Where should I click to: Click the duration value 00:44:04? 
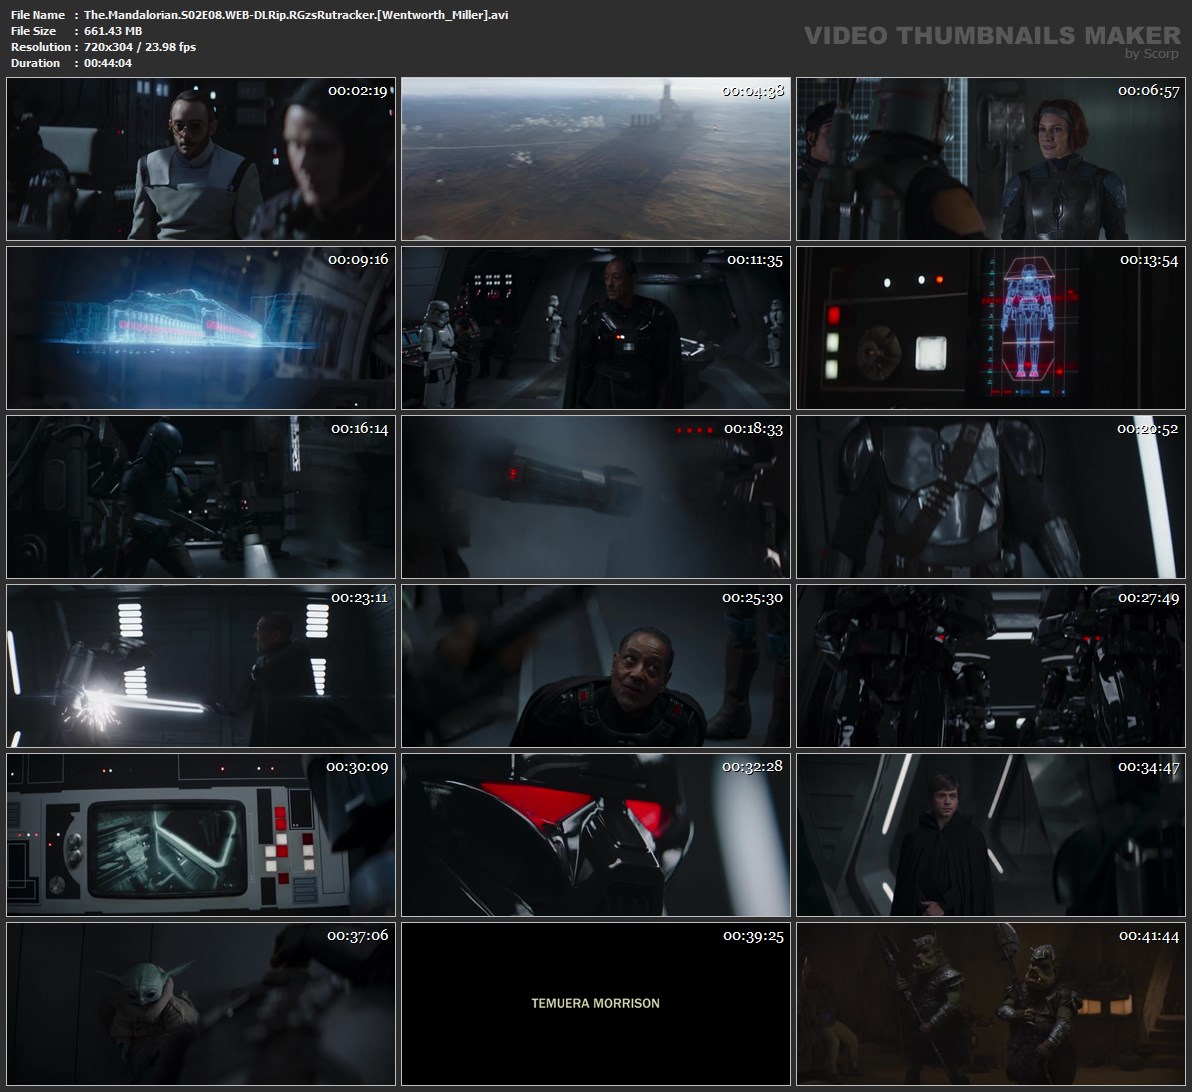click(x=108, y=63)
